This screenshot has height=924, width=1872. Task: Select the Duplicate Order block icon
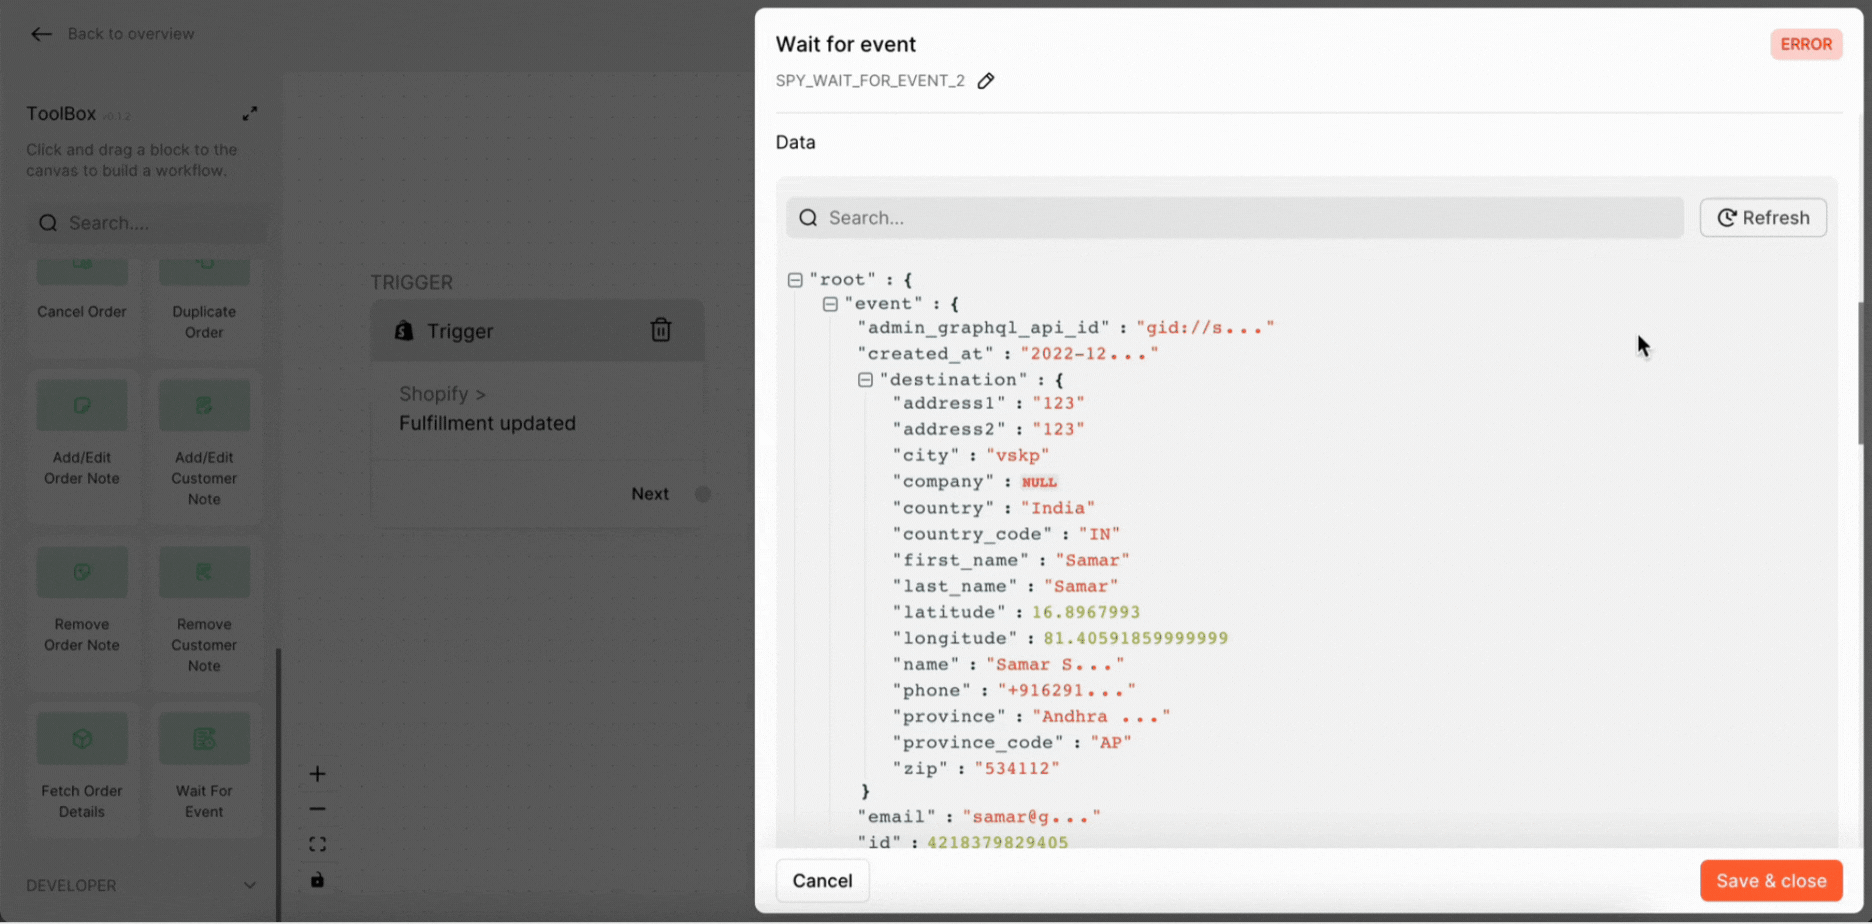click(x=204, y=270)
